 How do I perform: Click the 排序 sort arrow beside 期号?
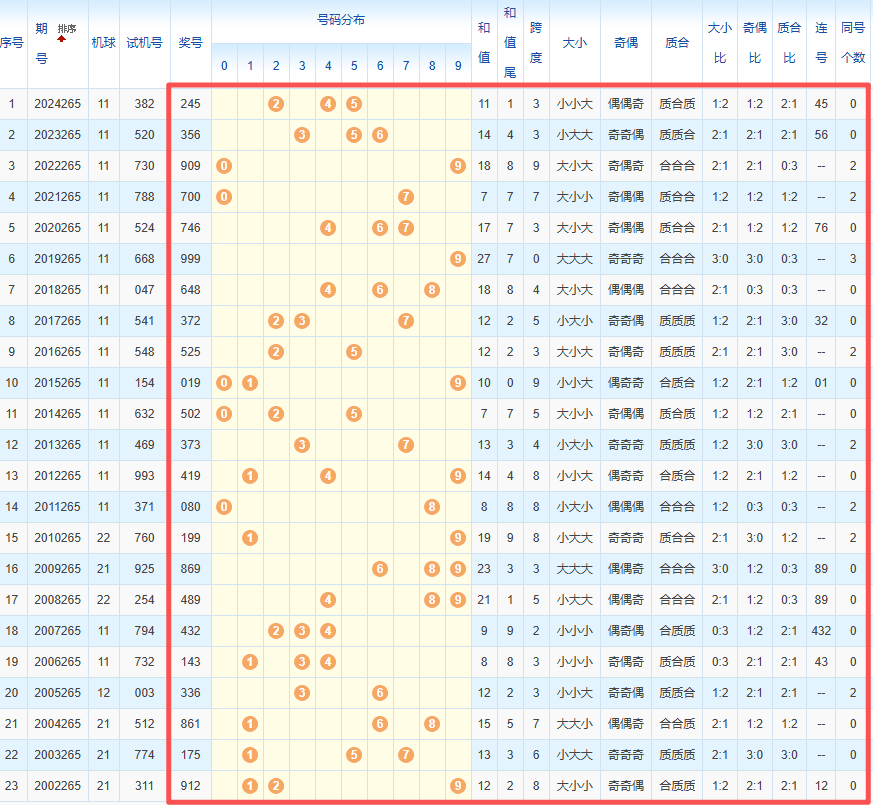62,37
